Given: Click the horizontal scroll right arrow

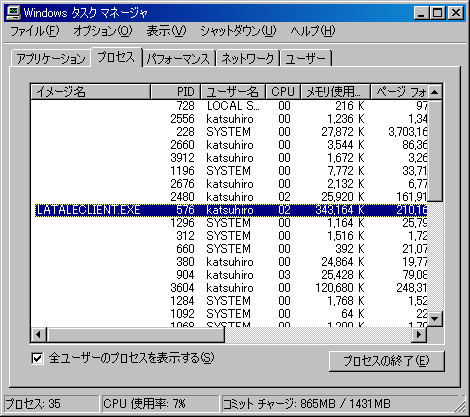Looking at the screenshot, I should 419,334.
